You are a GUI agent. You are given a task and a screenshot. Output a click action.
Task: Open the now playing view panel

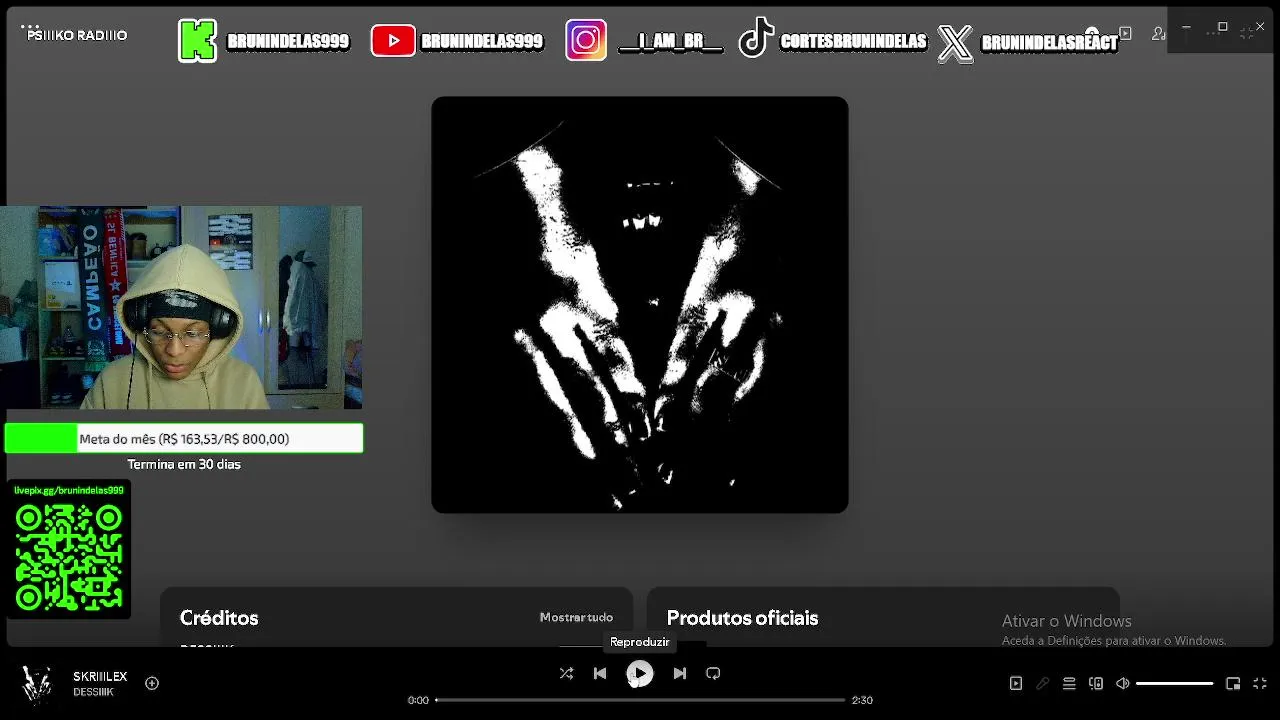tap(1016, 683)
